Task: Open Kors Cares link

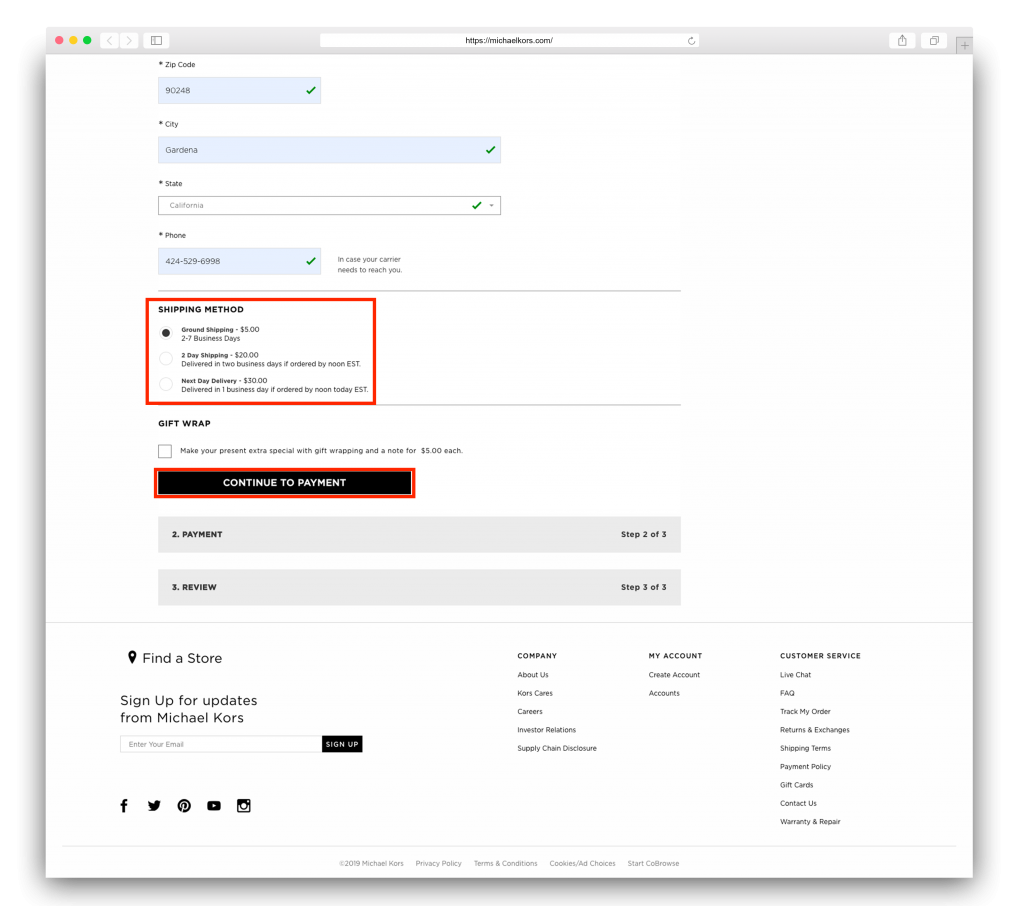Action: point(535,693)
